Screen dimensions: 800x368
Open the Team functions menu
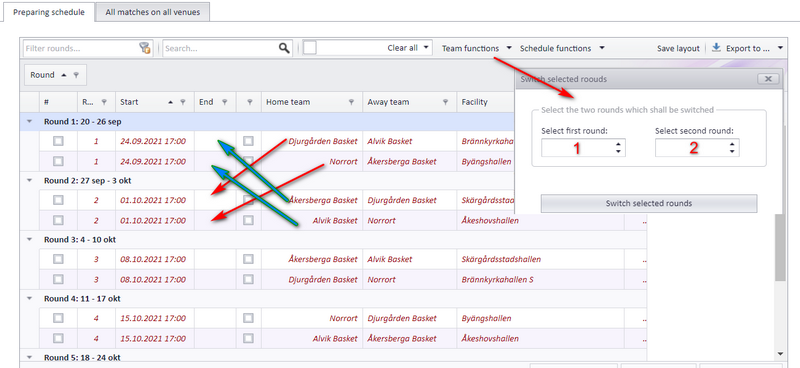coord(477,48)
